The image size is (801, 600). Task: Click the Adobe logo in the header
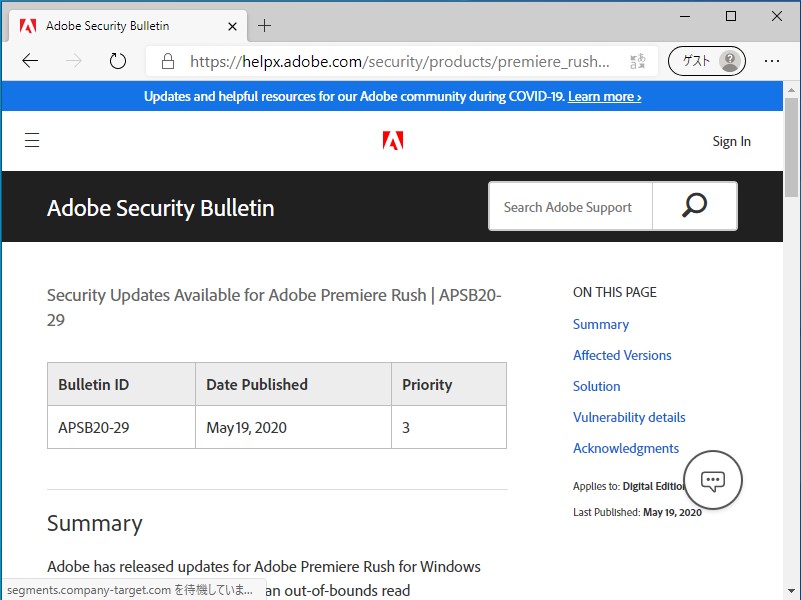(393, 140)
